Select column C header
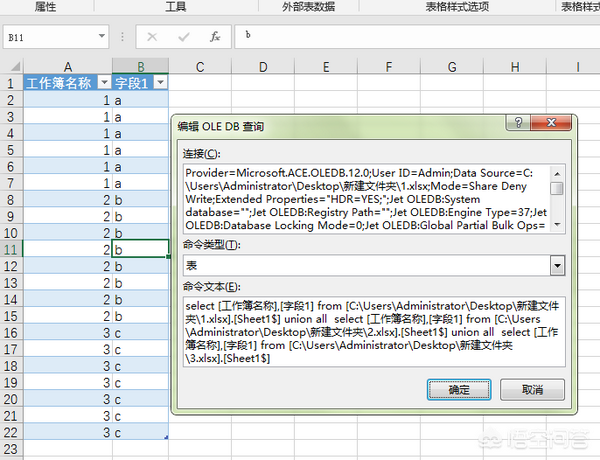Screen dimensions: 600x460 (x=200, y=67)
